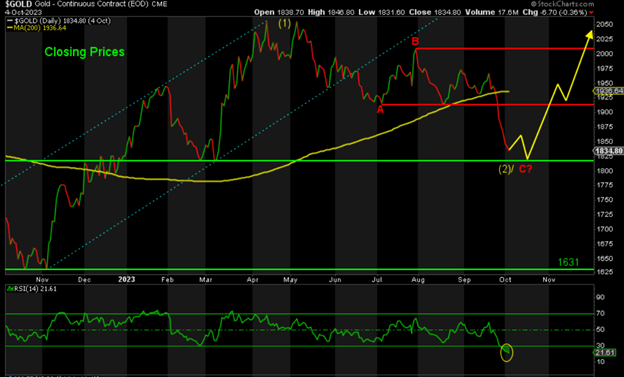The image size is (624, 377).
Task: Click the 70 level on RSI axis
Action: [x=601, y=313]
